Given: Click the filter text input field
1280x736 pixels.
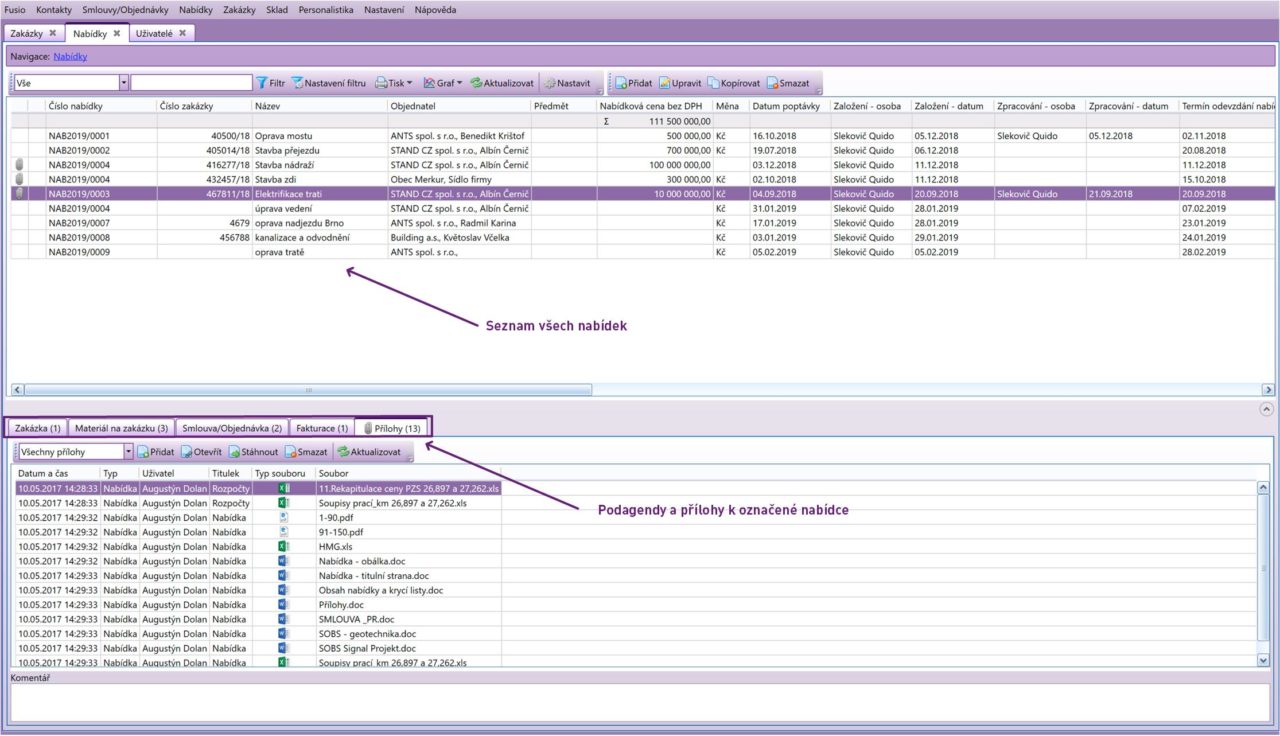Looking at the screenshot, I should (x=192, y=83).
